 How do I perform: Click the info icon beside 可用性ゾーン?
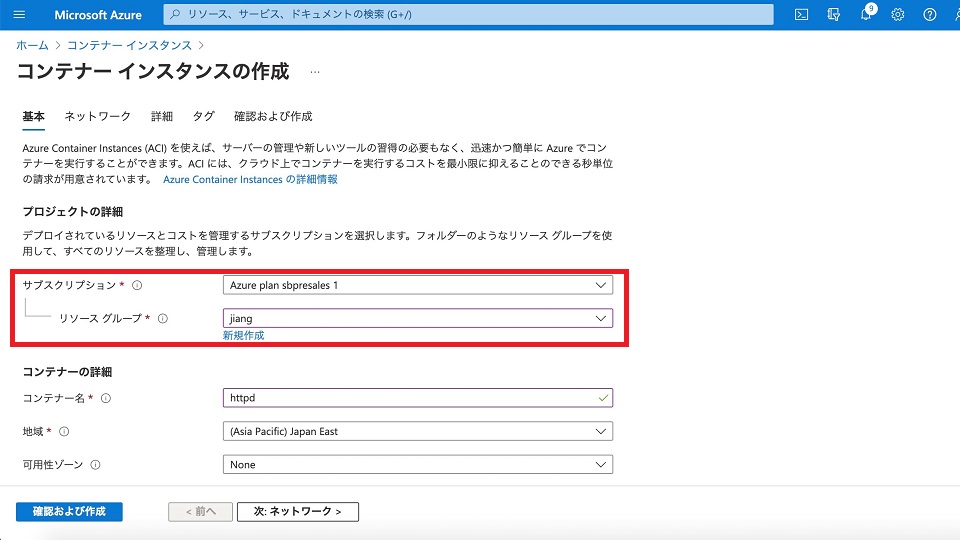coord(95,465)
